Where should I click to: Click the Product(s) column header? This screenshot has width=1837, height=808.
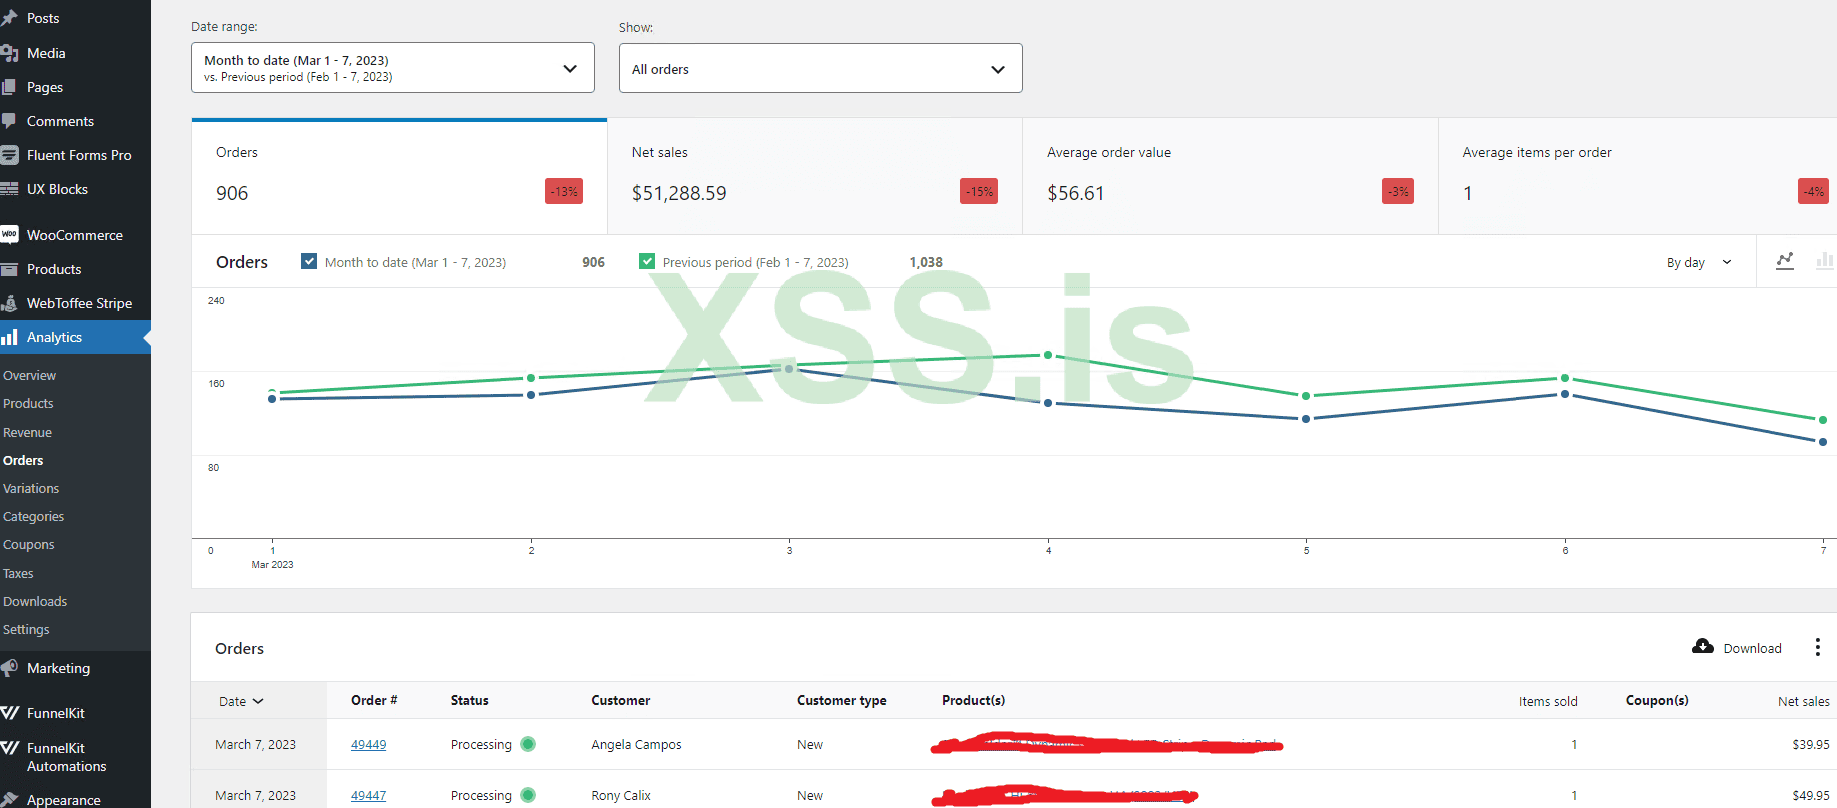tap(973, 700)
